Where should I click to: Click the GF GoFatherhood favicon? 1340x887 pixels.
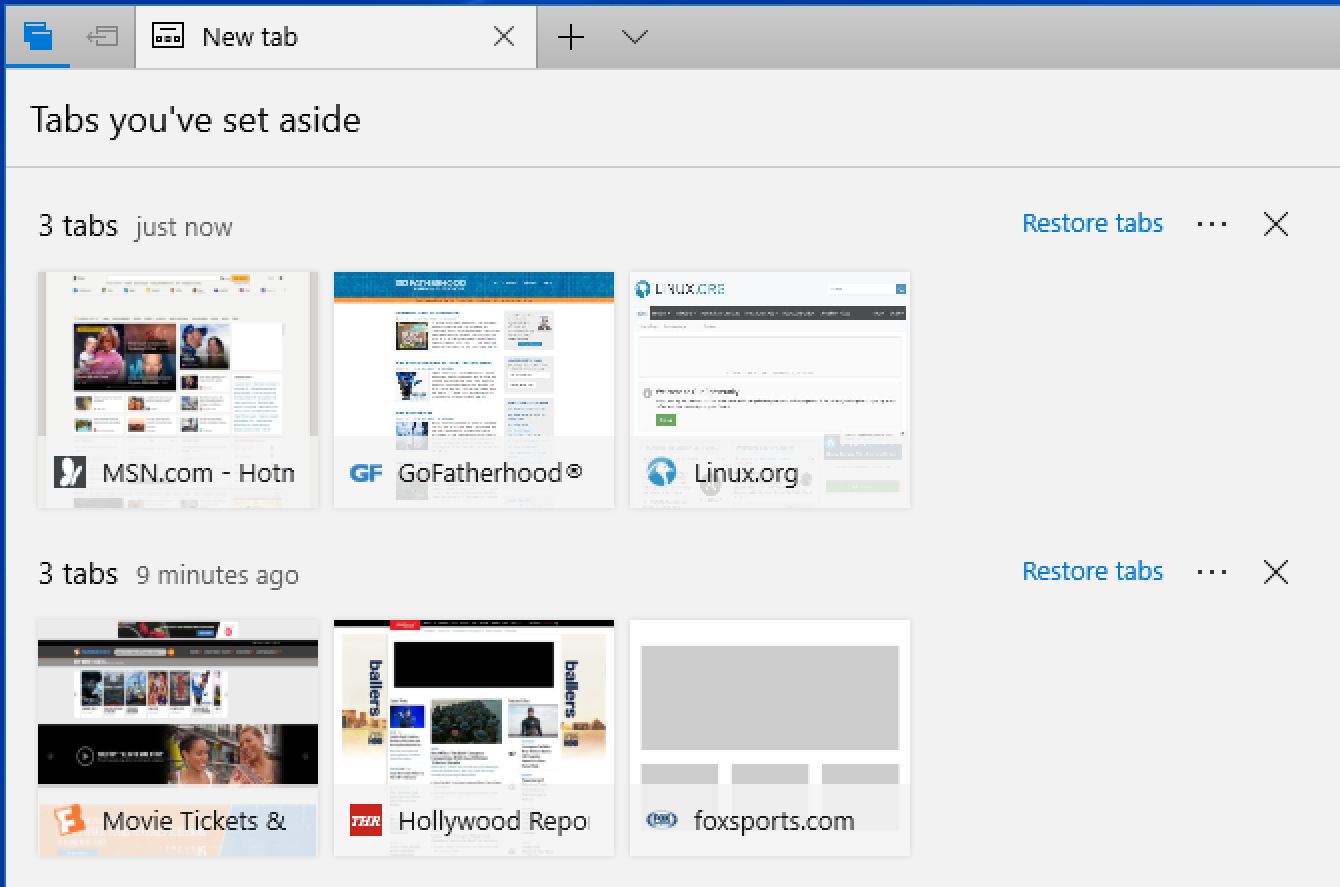pyautogui.click(x=366, y=472)
